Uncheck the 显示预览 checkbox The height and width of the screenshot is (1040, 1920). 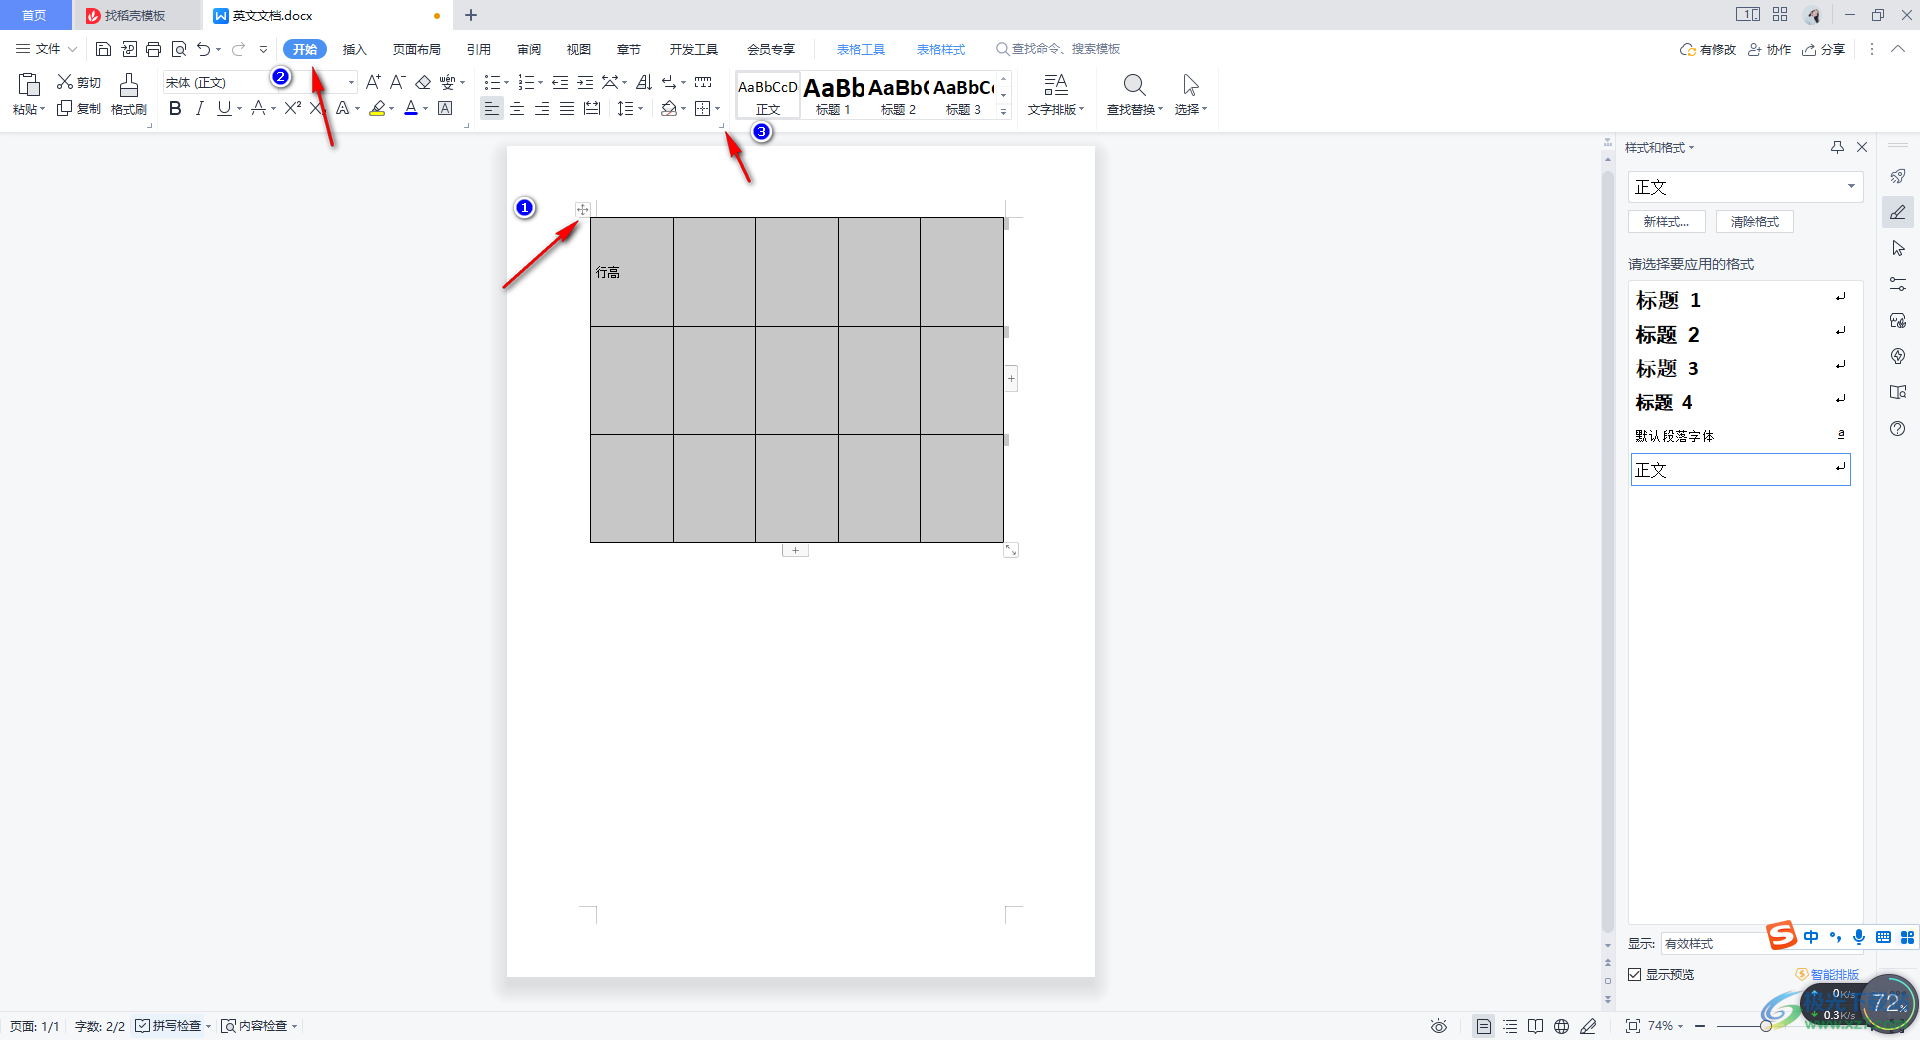coord(1635,974)
